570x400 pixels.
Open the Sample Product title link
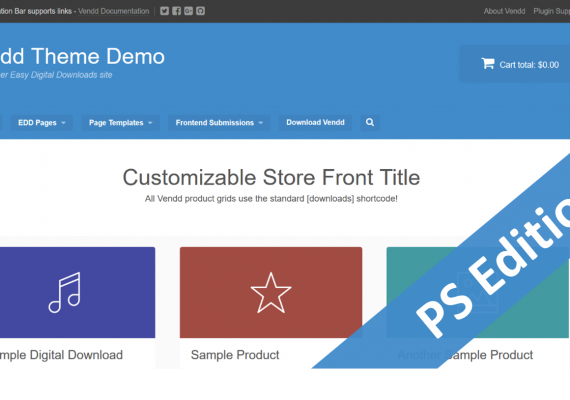235,355
